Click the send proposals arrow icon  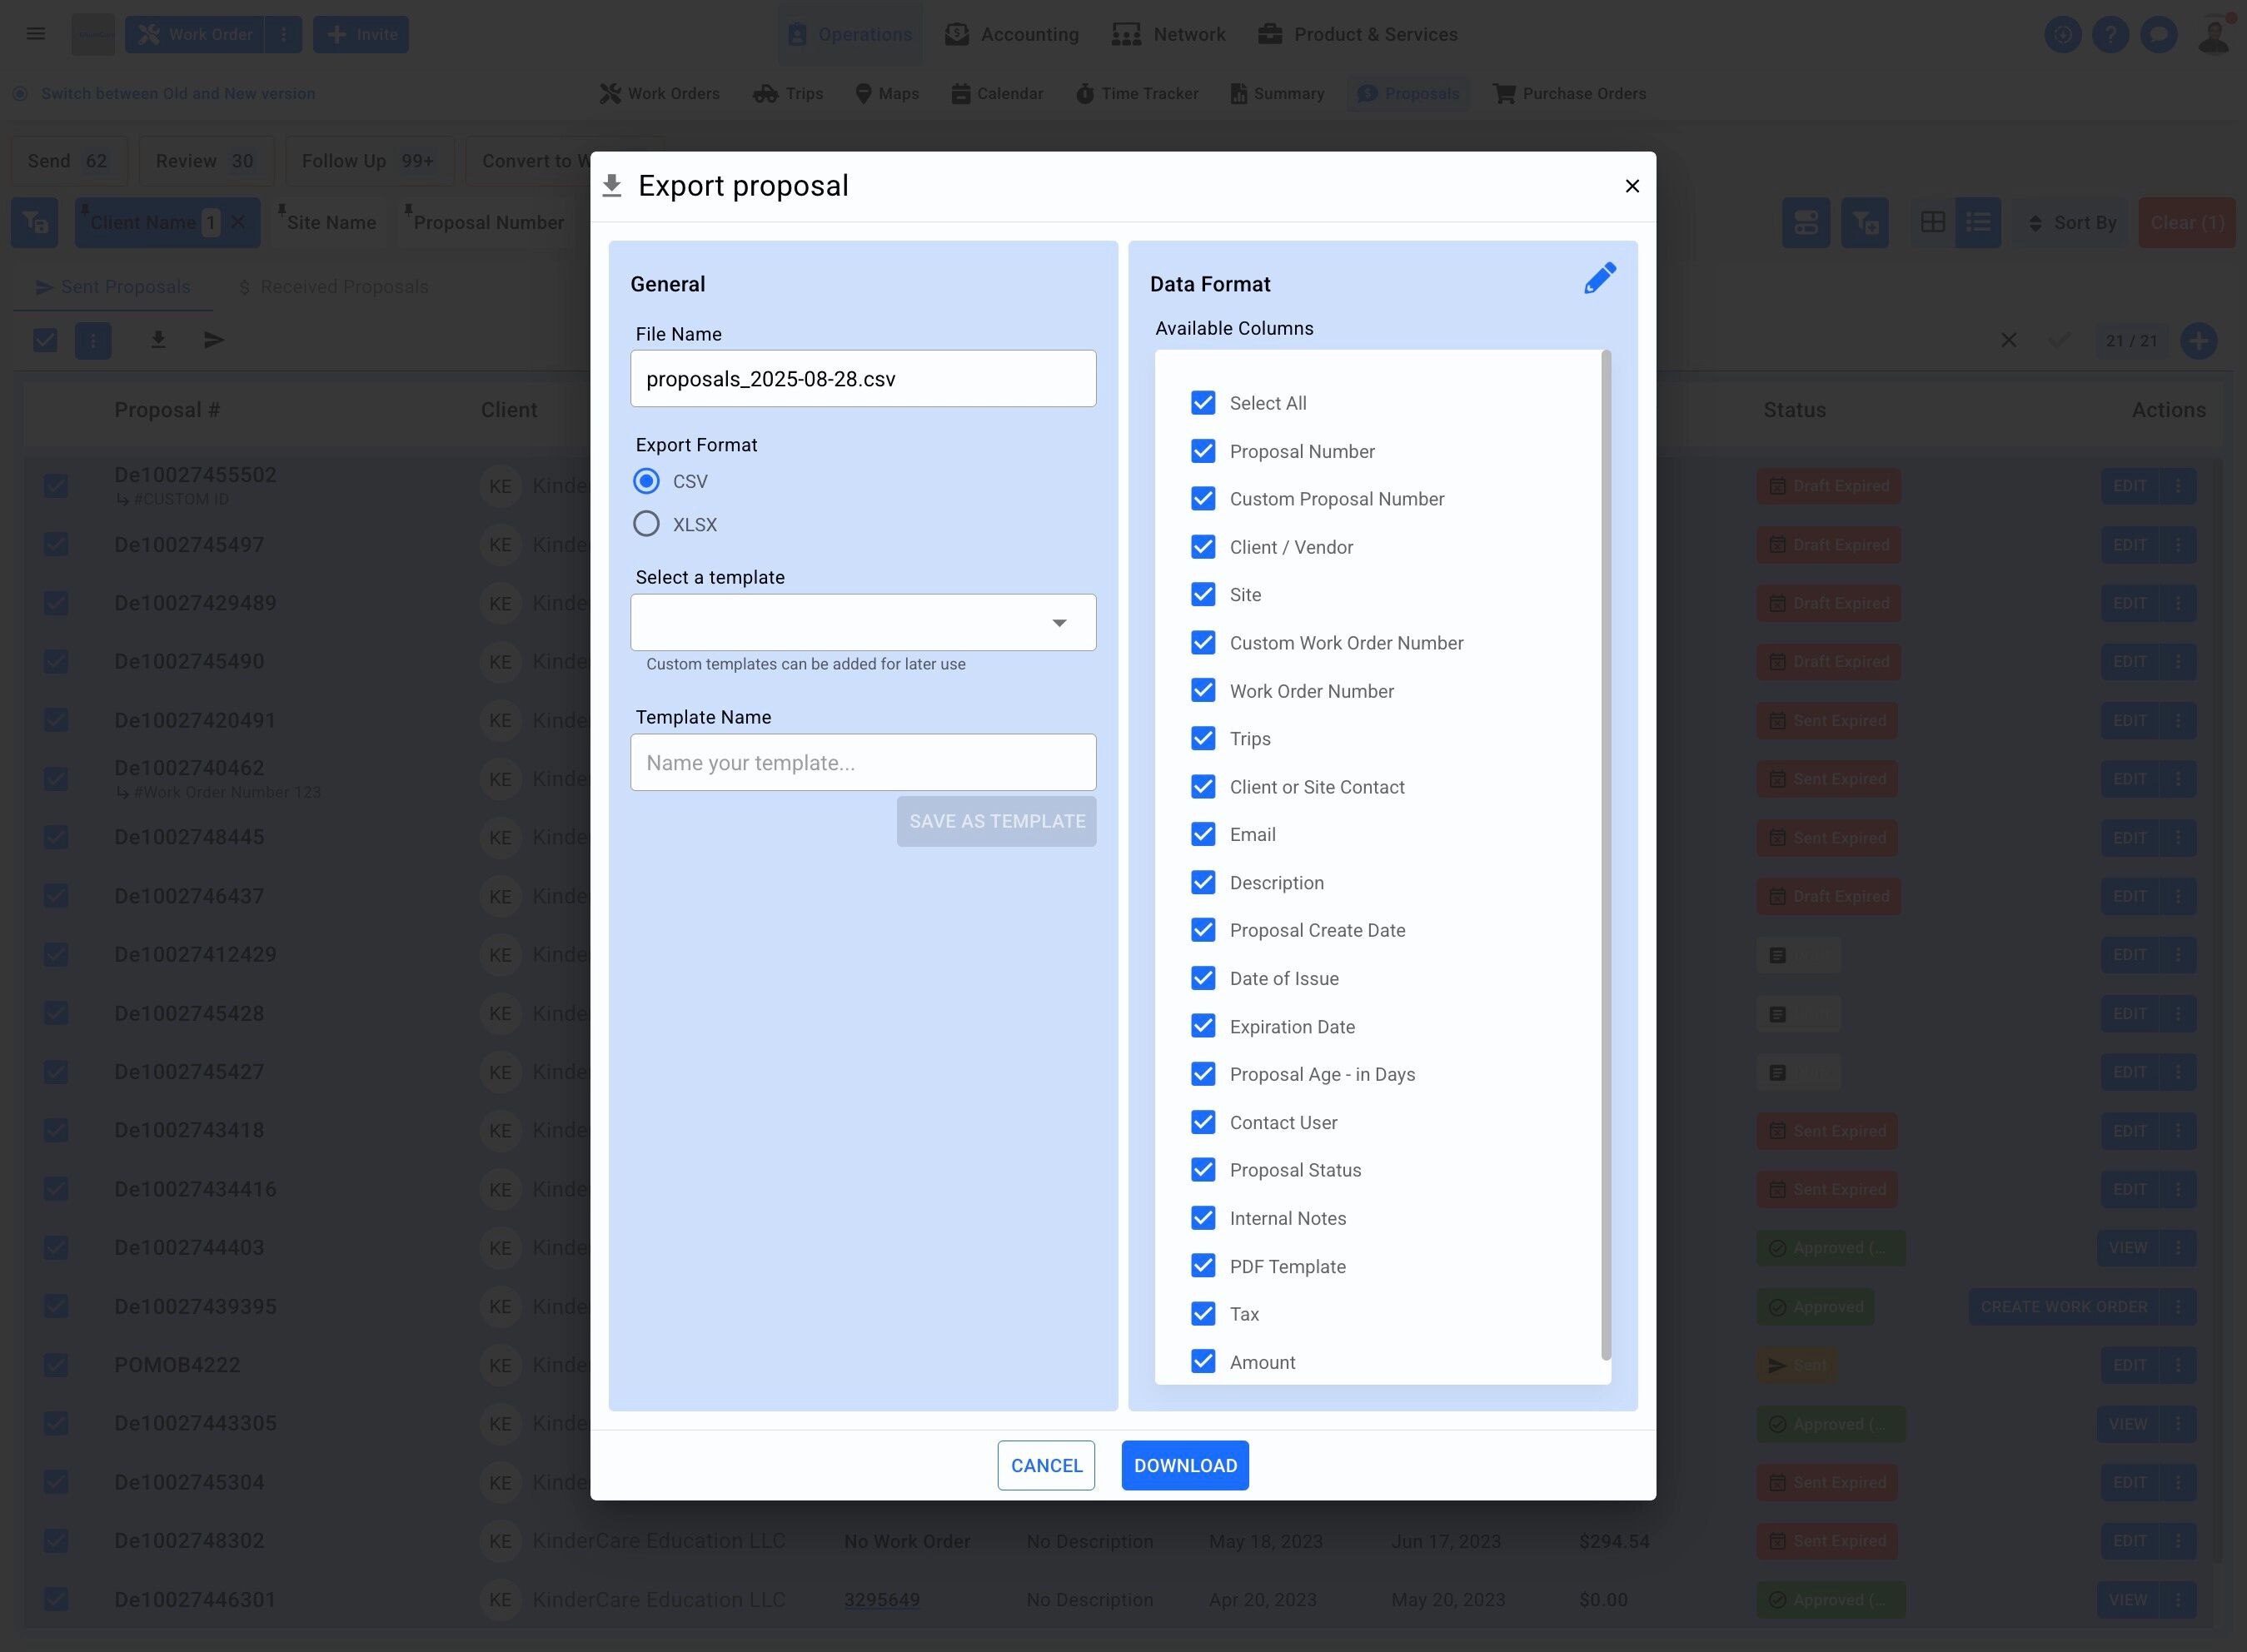click(x=214, y=340)
